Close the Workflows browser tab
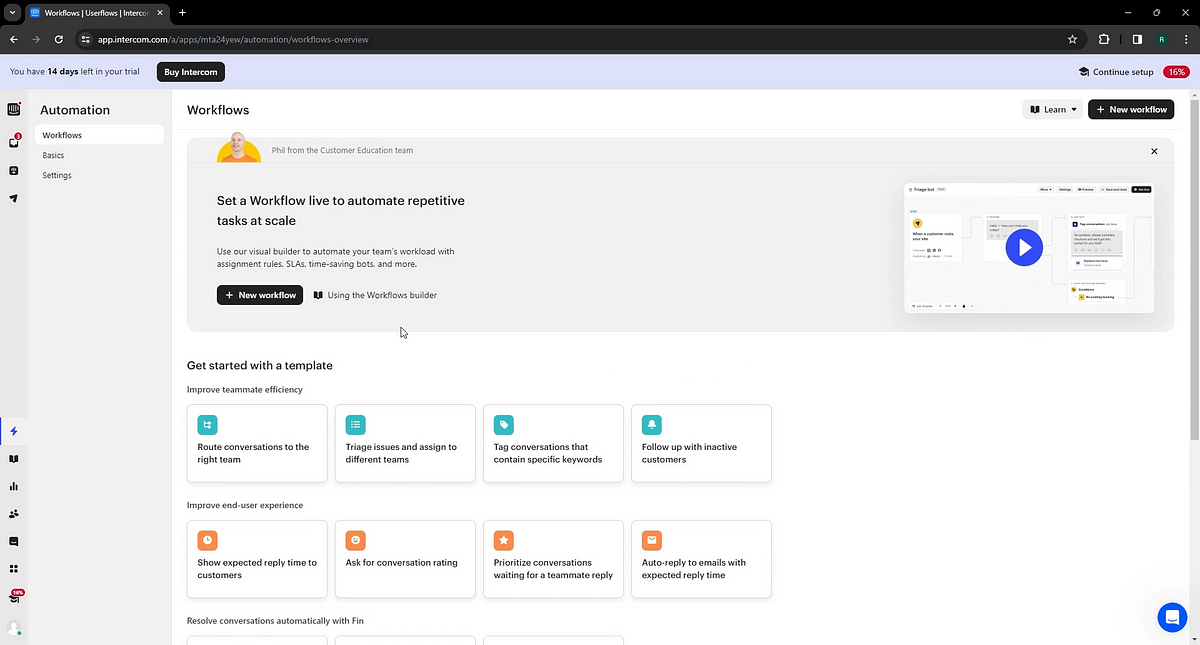Viewport: 1200px width, 645px height. point(160,13)
